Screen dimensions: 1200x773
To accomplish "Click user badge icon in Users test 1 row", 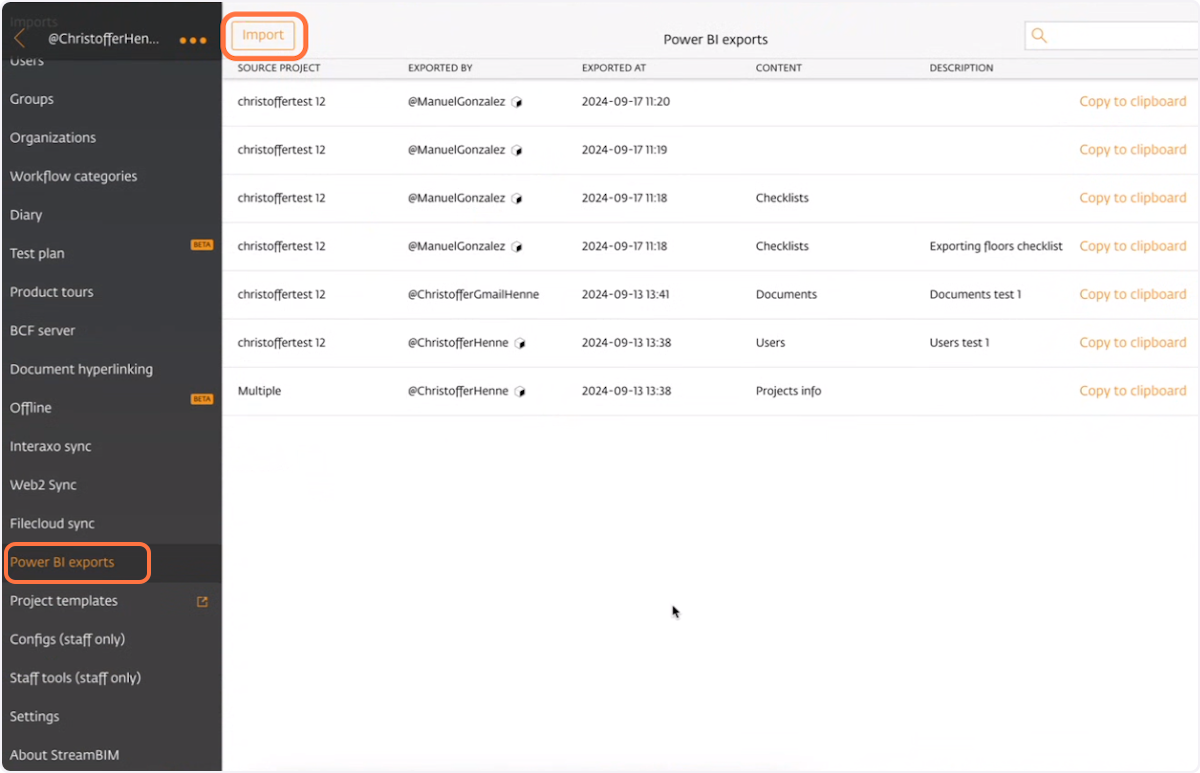I will [521, 343].
